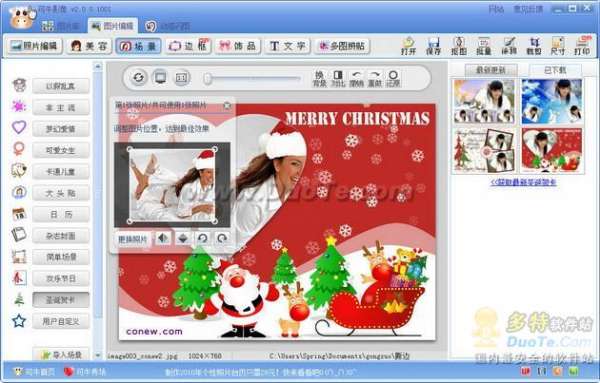Toggle the 对比 compare view
Screen dimensions: 600x383
point(338,78)
